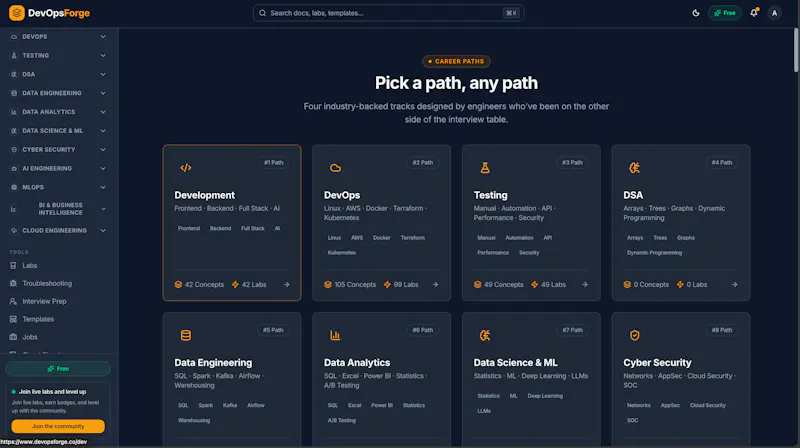Click the Terraform tag in DevOps card

pos(412,238)
